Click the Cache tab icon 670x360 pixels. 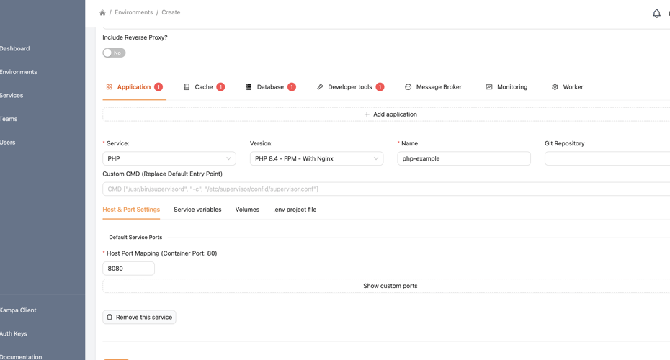coord(186,87)
